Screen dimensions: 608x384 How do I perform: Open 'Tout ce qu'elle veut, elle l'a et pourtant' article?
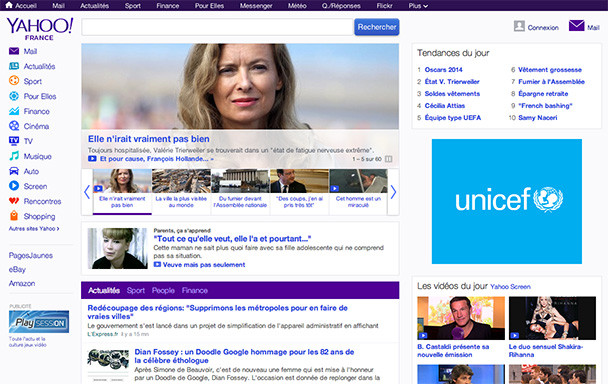[232, 239]
